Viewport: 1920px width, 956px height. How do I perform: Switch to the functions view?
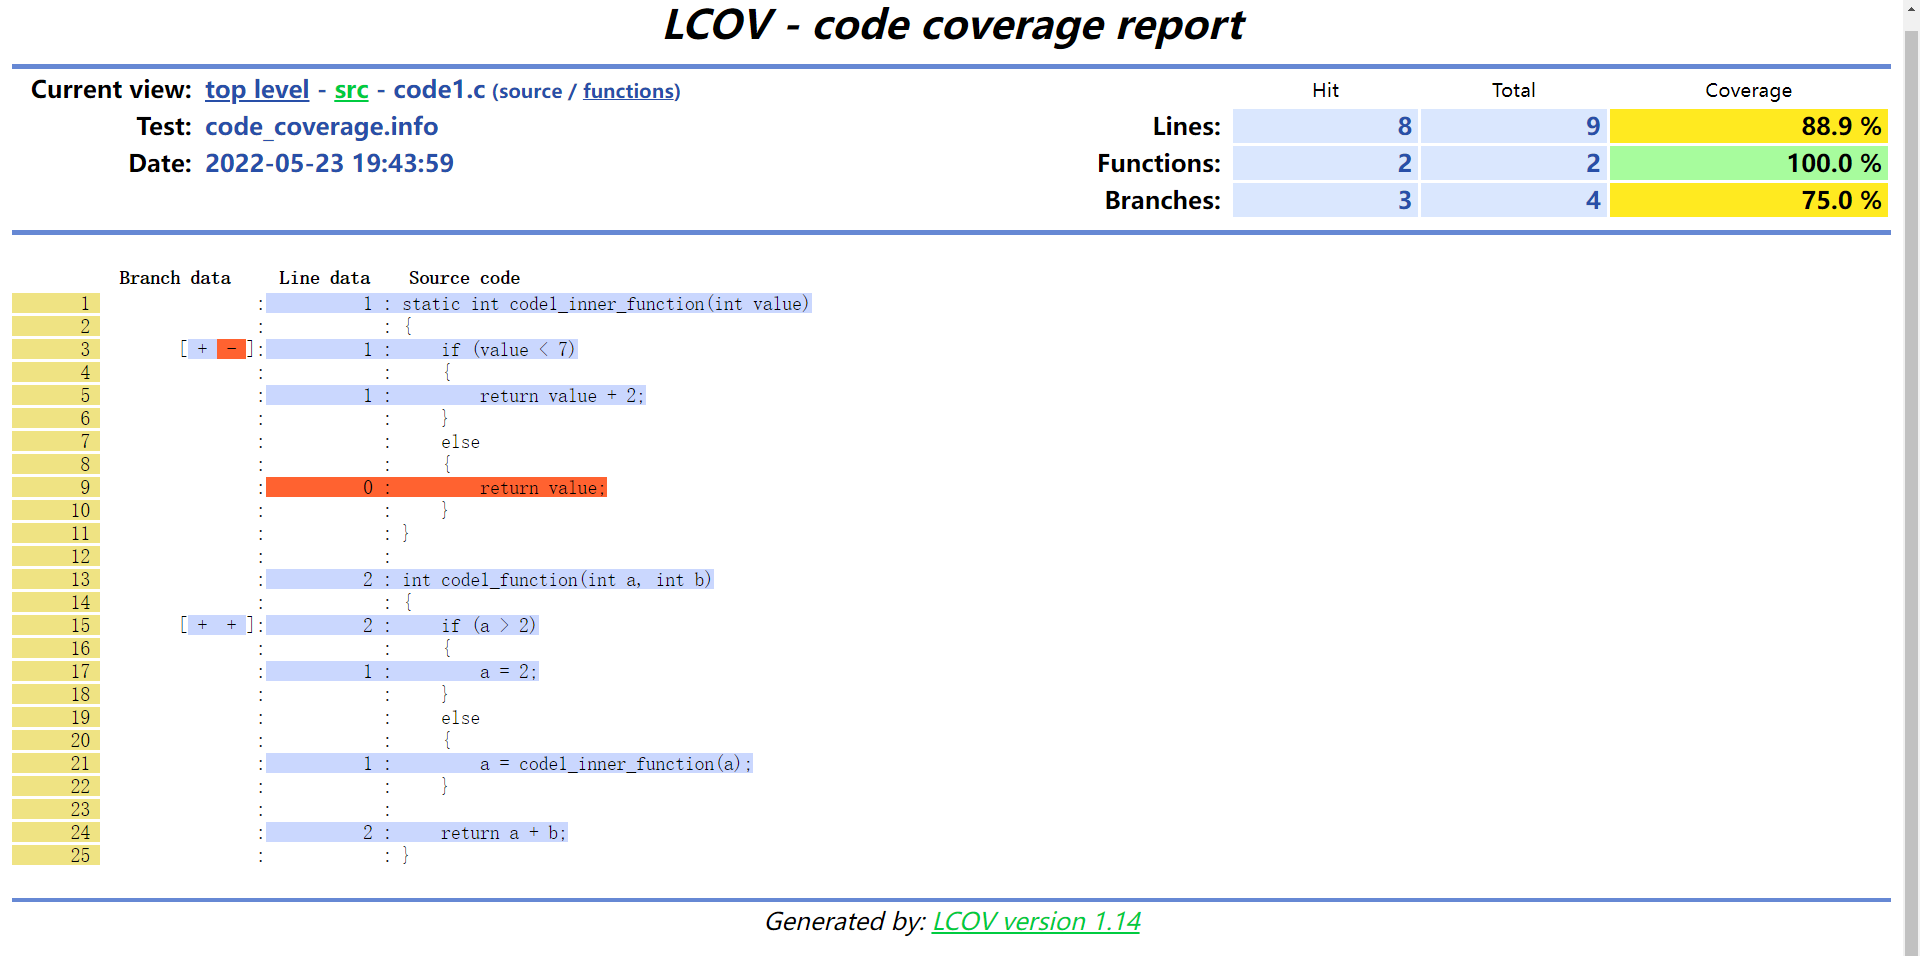(x=630, y=91)
